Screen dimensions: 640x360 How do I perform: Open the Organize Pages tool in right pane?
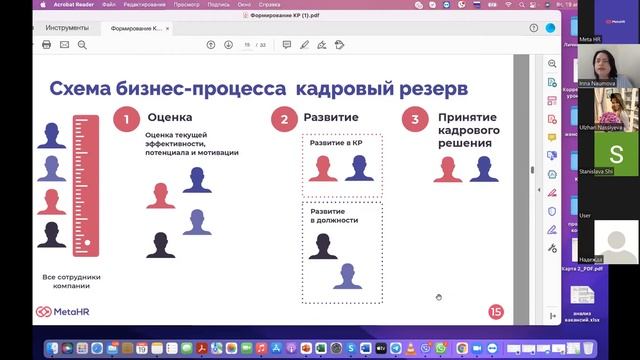[552, 101]
